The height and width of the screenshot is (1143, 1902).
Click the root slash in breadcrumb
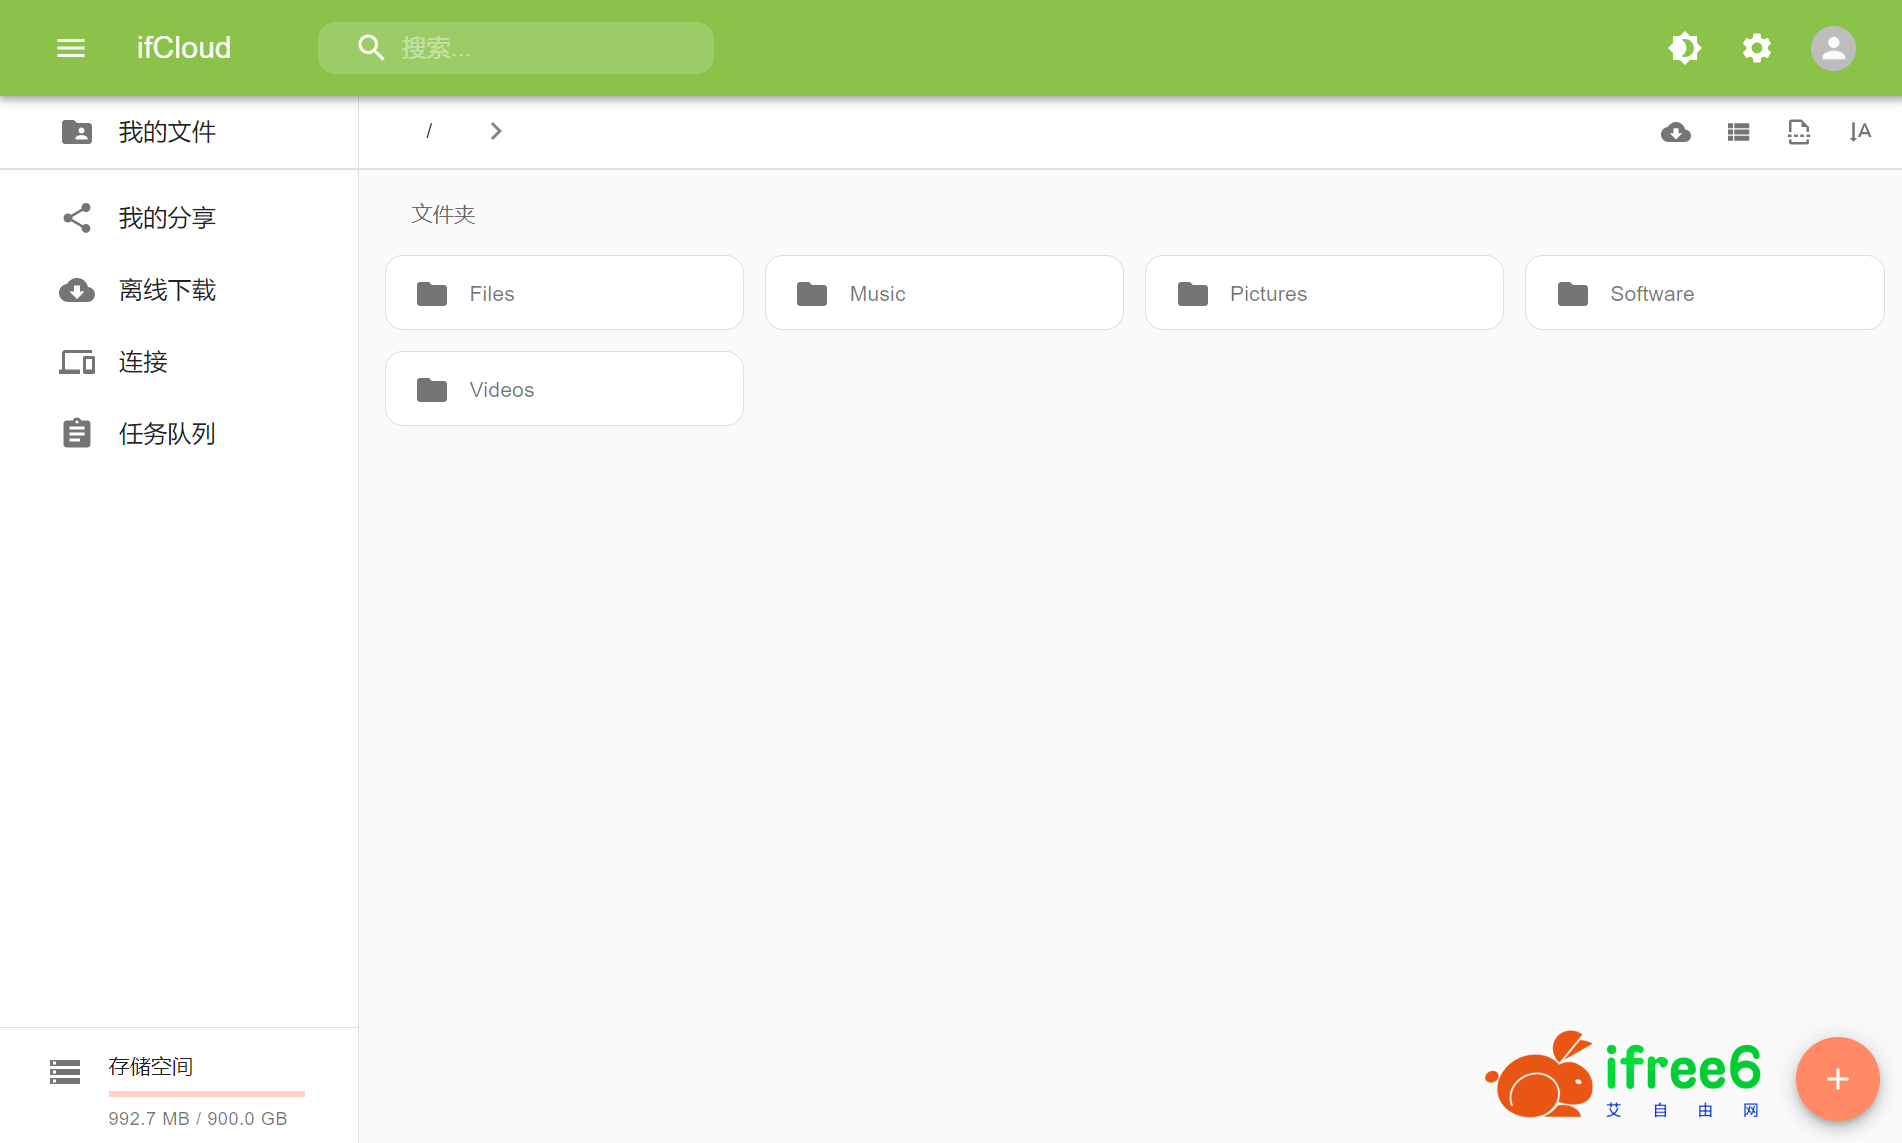[429, 131]
